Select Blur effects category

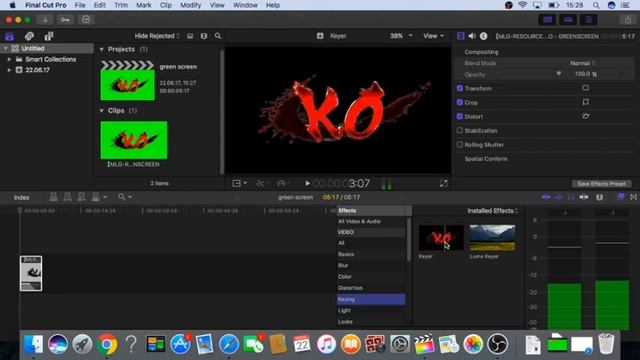[x=371, y=265]
